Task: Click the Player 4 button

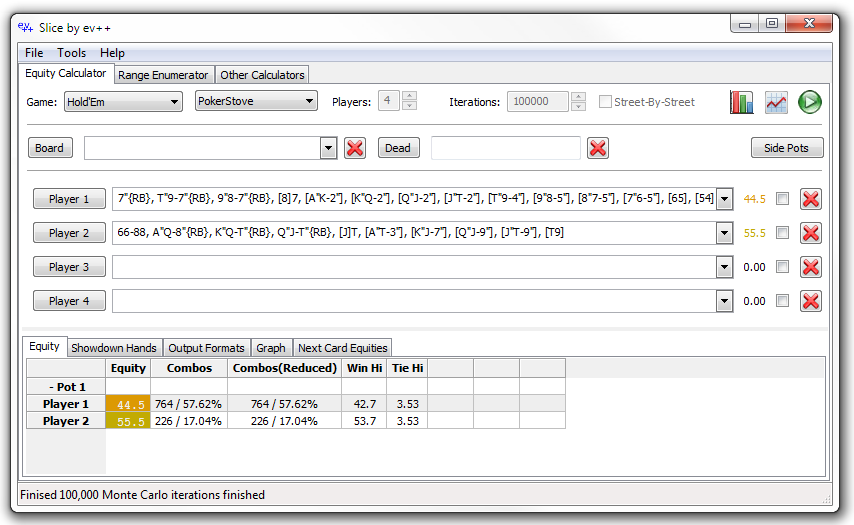Action: point(69,301)
